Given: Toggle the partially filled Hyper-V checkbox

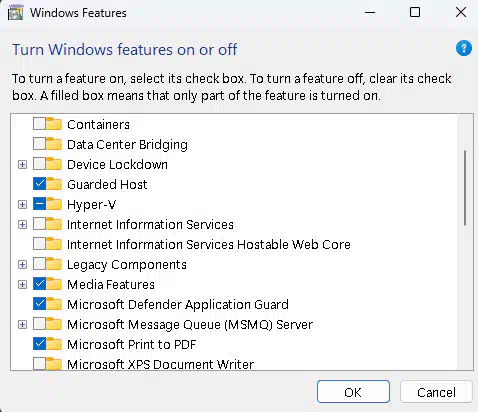Looking at the screenshot, I should (39, 204).
